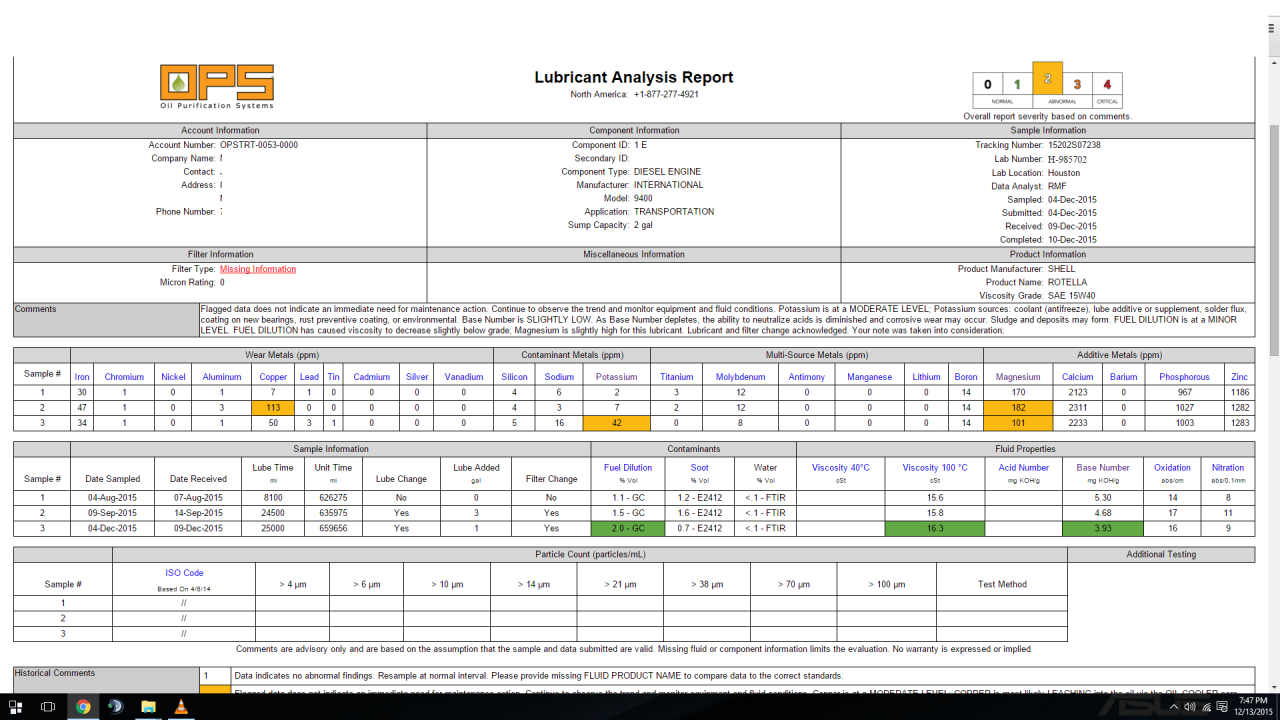1280x720 pixels.
Task: Launch VLC media player from the taskbar
Action: [180, 707]
